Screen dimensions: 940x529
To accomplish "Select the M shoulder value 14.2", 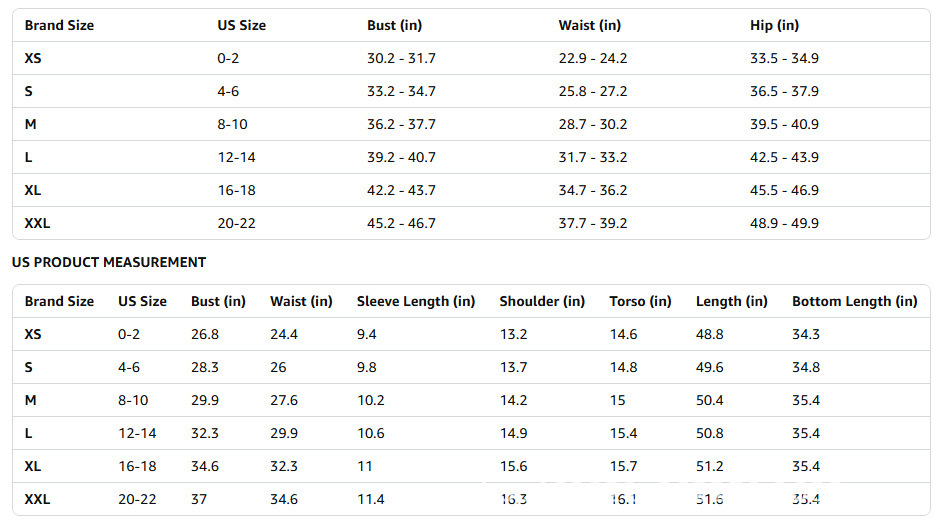I will click(513, 400).
